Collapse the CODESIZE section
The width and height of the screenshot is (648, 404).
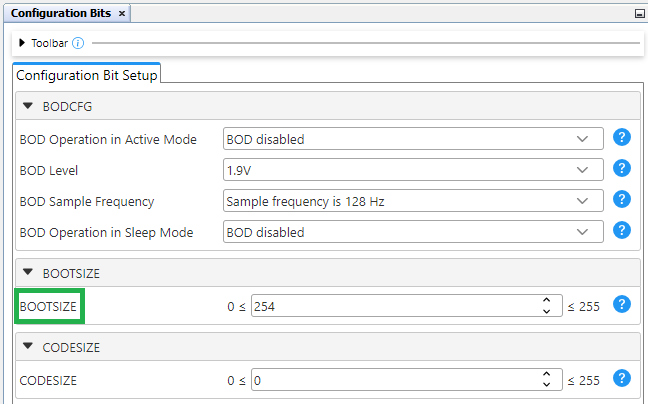coord(28,347)
